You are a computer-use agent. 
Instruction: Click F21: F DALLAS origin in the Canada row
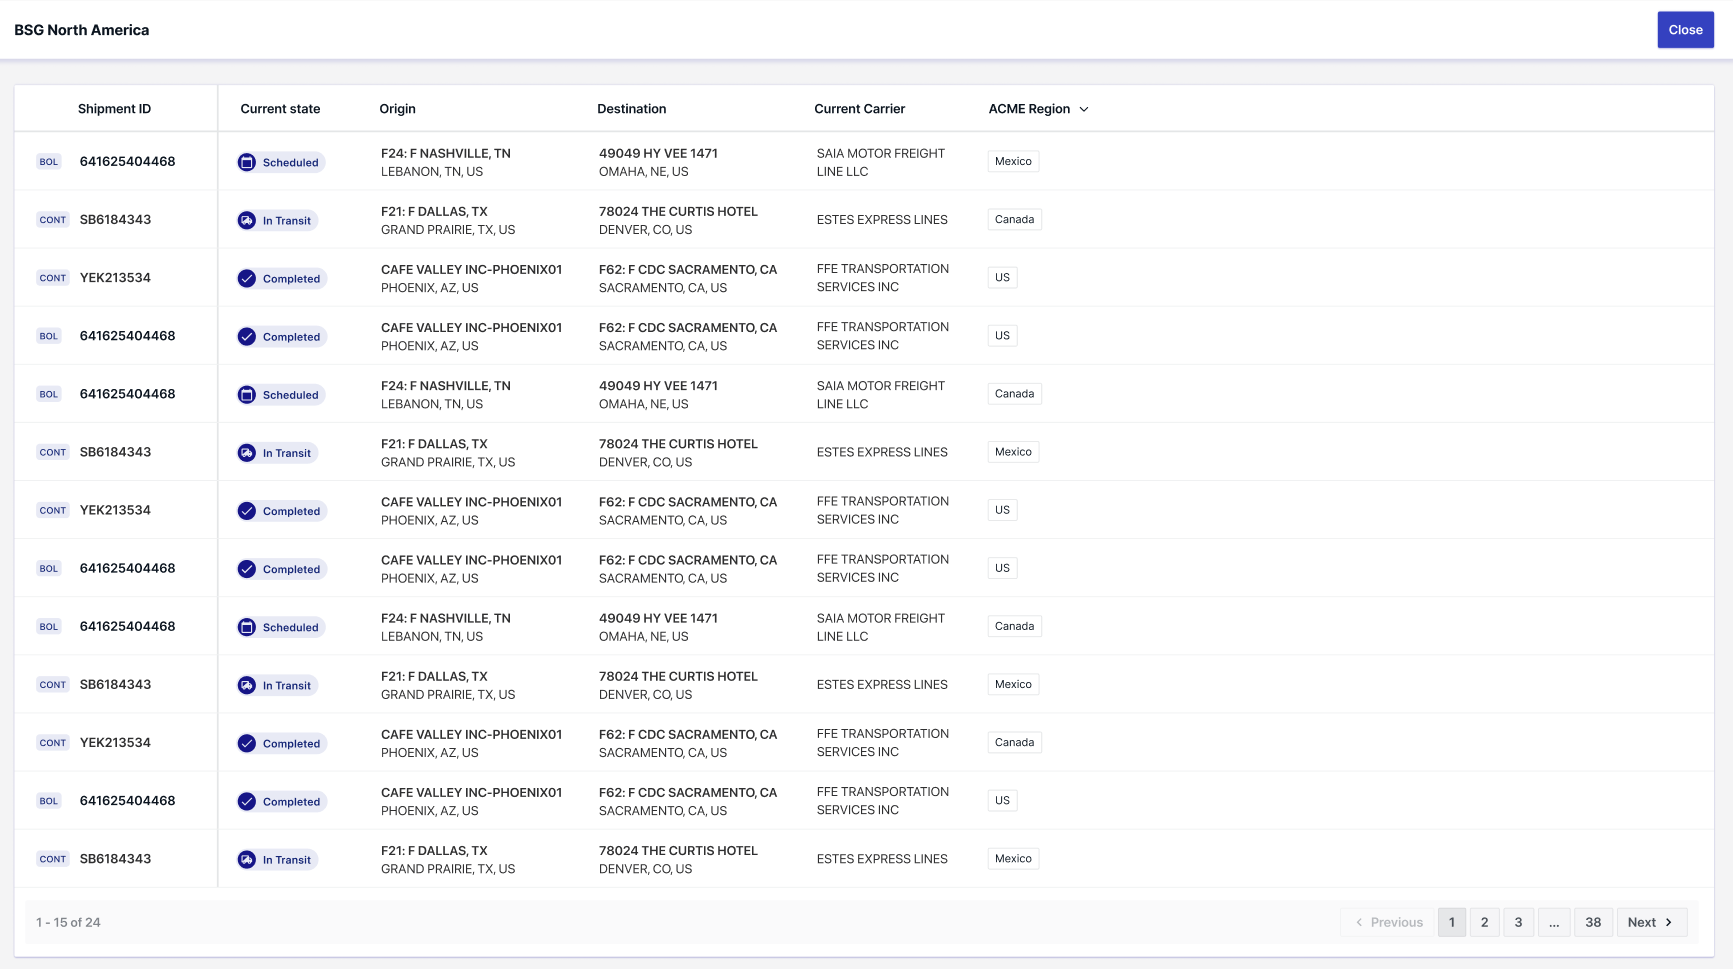pos(434,211)
